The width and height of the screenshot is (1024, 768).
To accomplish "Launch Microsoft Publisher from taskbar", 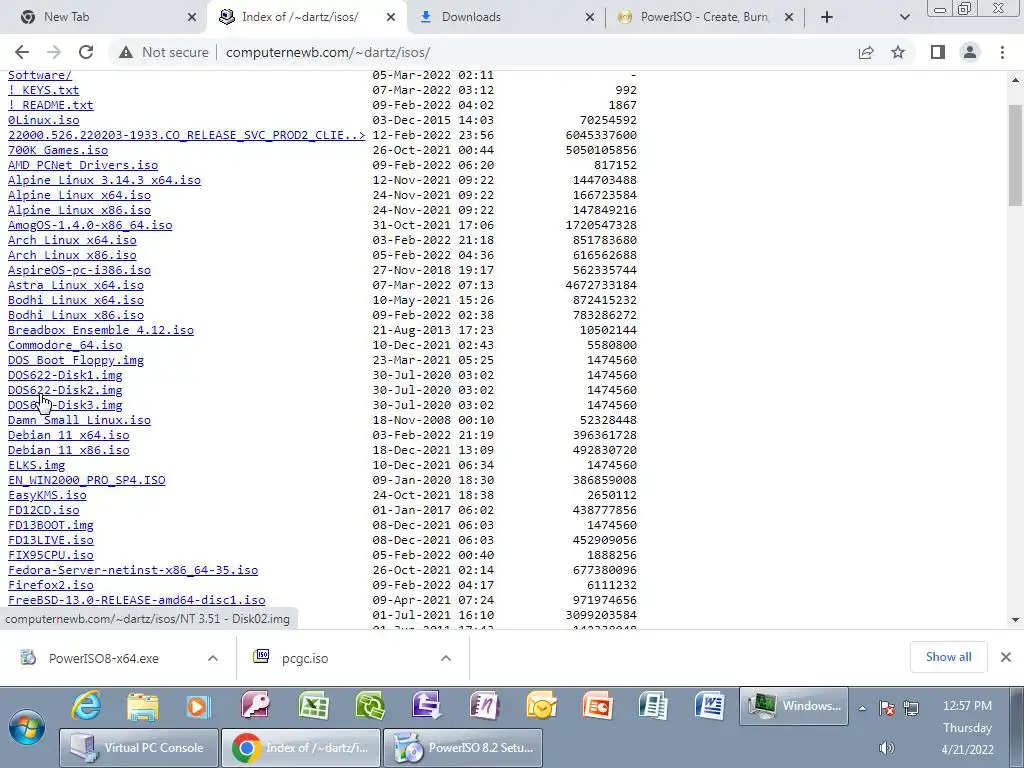I will point(653,707).
